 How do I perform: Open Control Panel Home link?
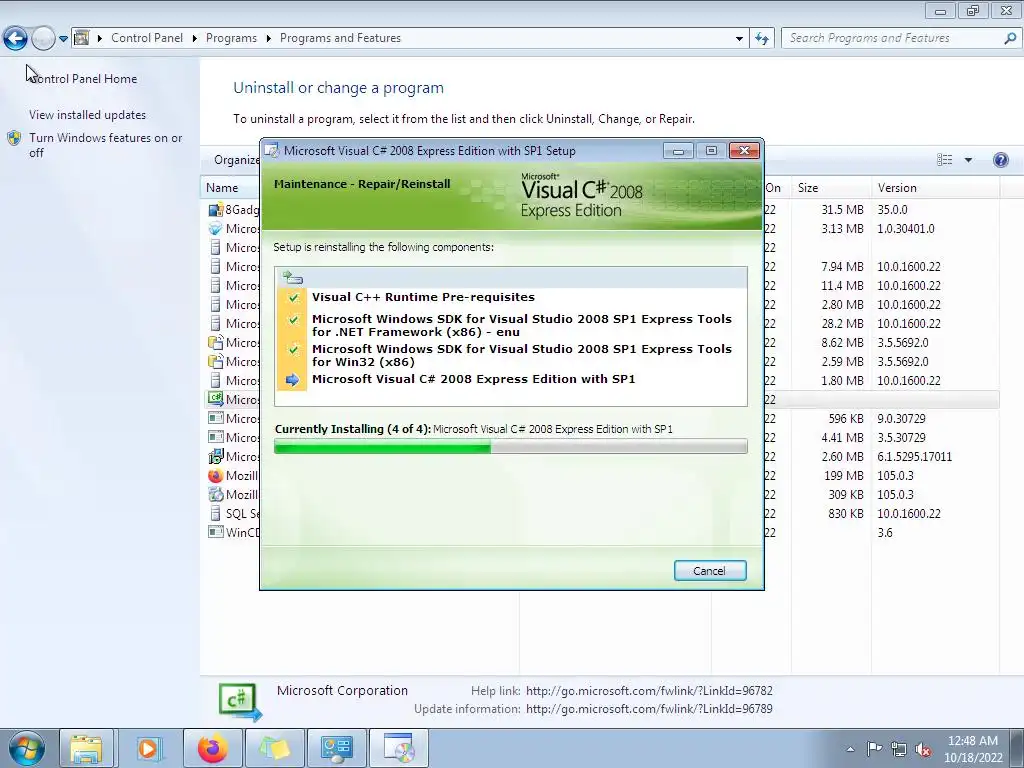point(84,78)
